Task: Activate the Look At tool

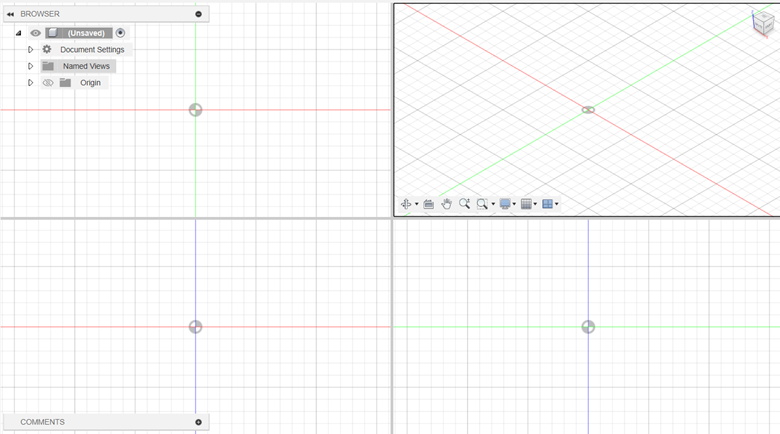Action: (x=428, y=204)
